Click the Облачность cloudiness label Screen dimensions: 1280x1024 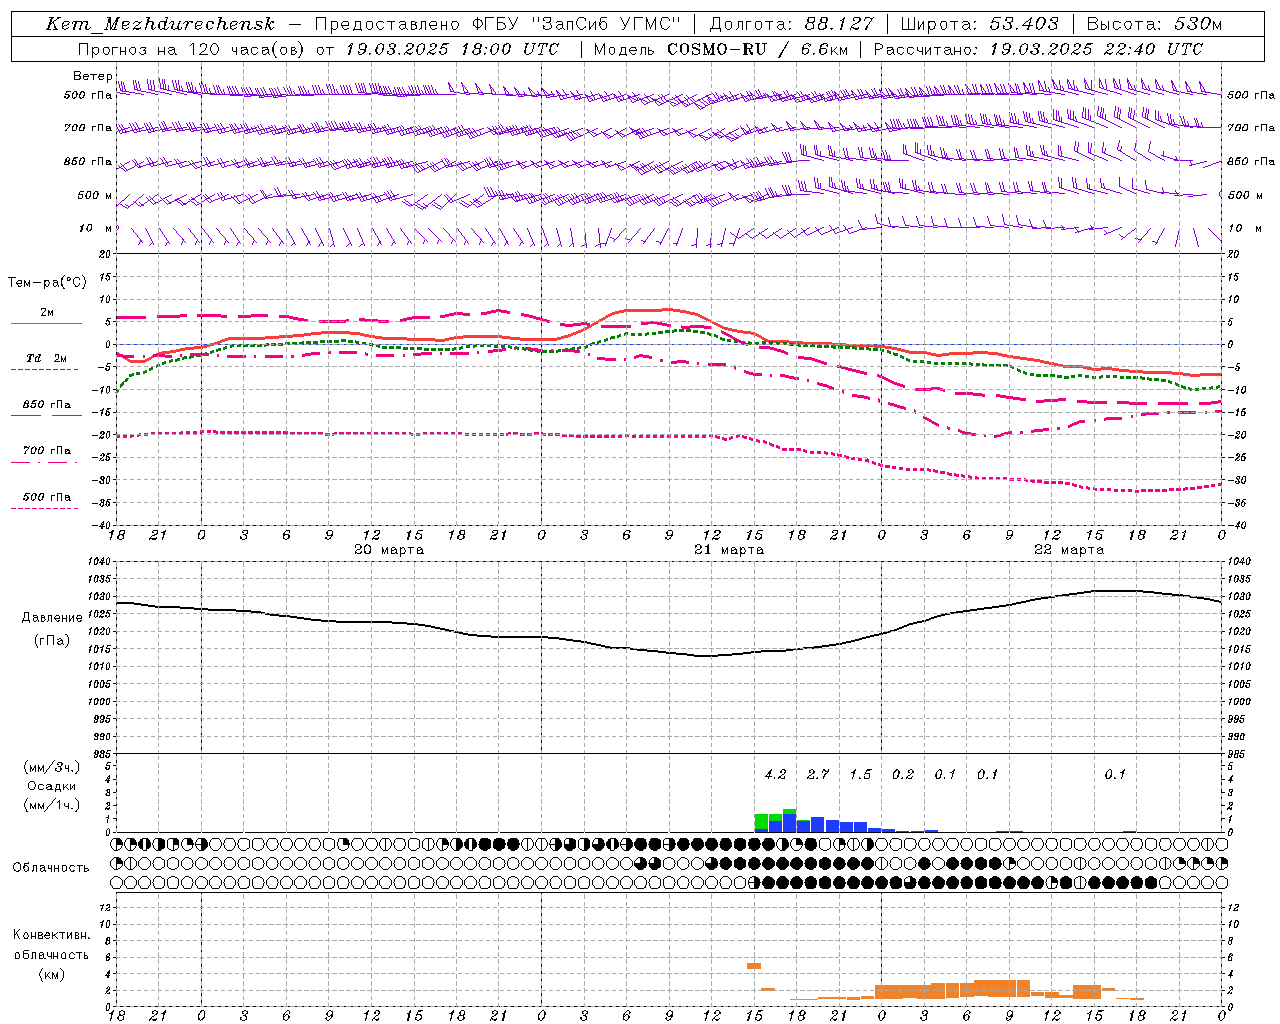pyautogui.click(x=51, y=868)
